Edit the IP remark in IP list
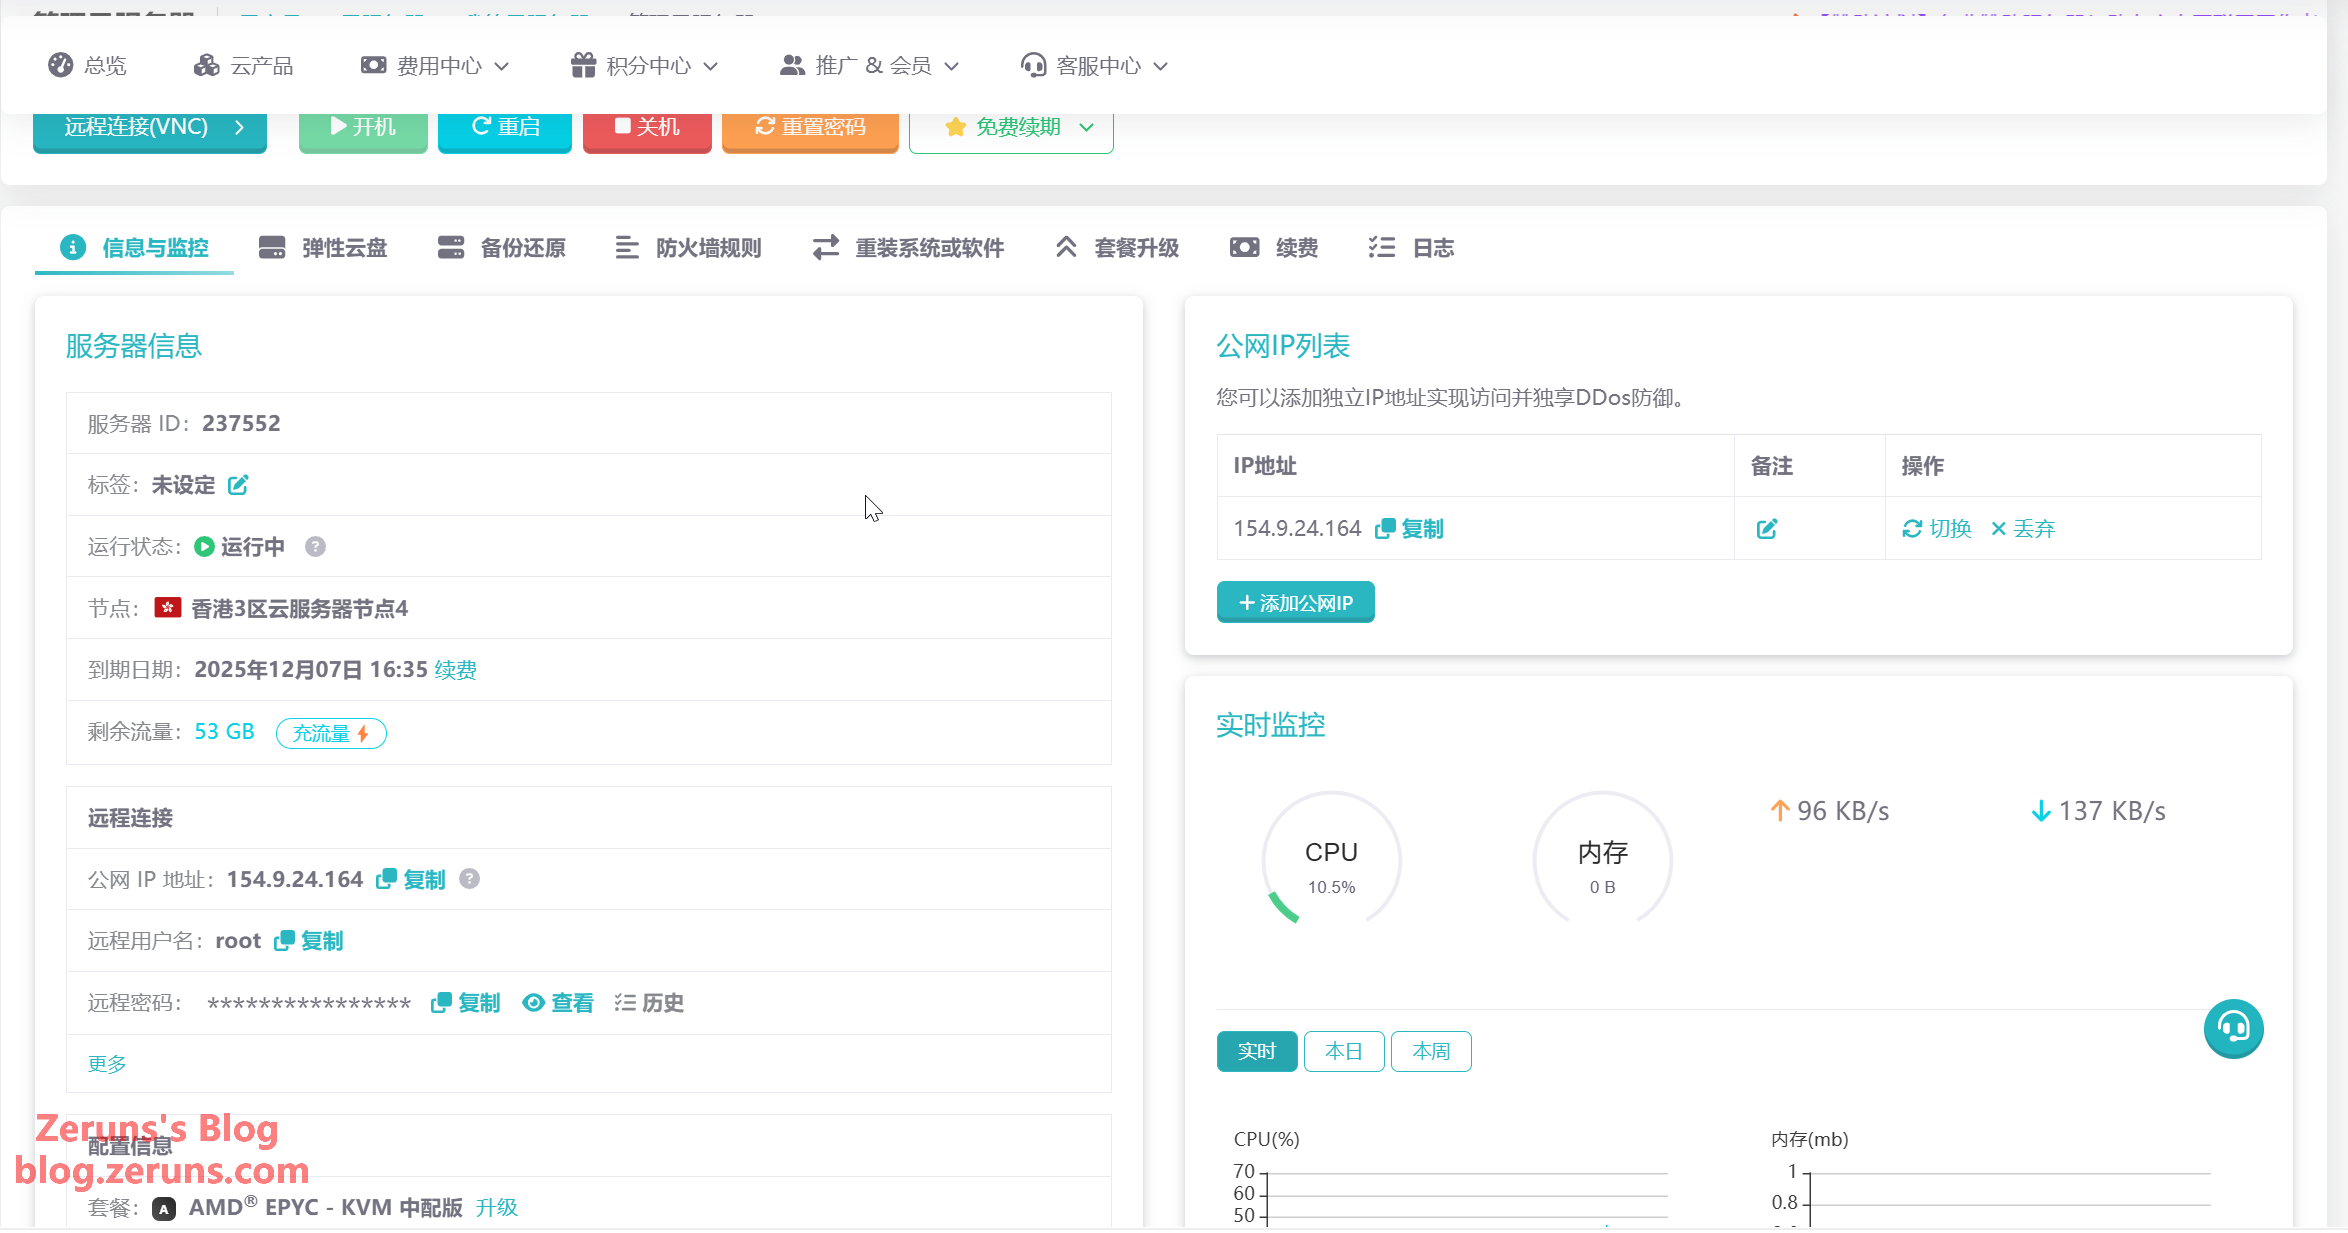This screenshot has width=2348, height=1233. pyautogui.click(x=1767, y=529)
